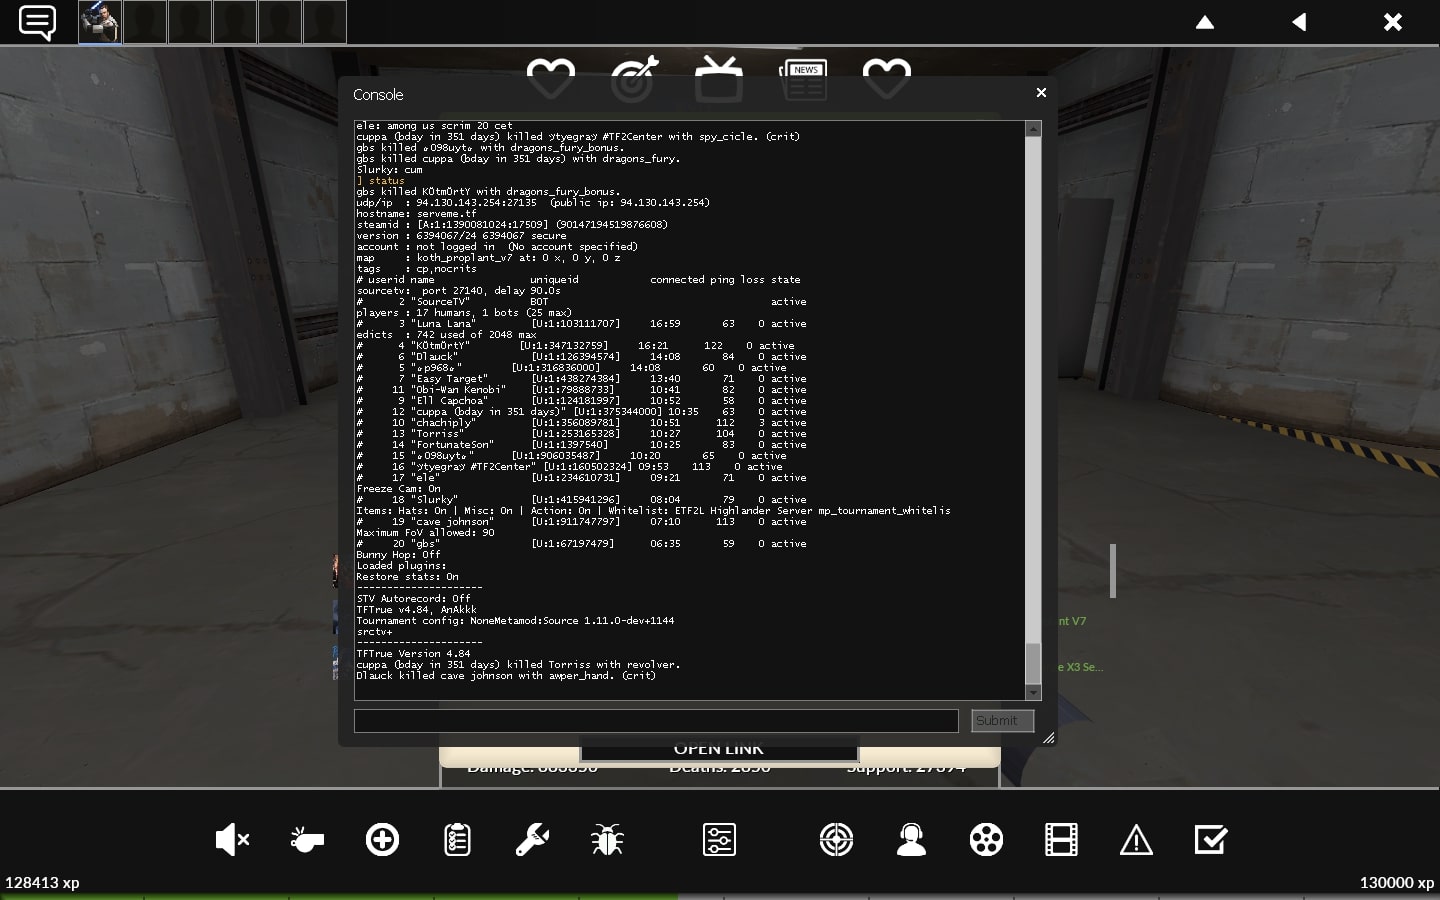Click the console scrollbar thumb
Image resolution: width=1440 pixels, height=900 pixels.
coord(1033,662)
